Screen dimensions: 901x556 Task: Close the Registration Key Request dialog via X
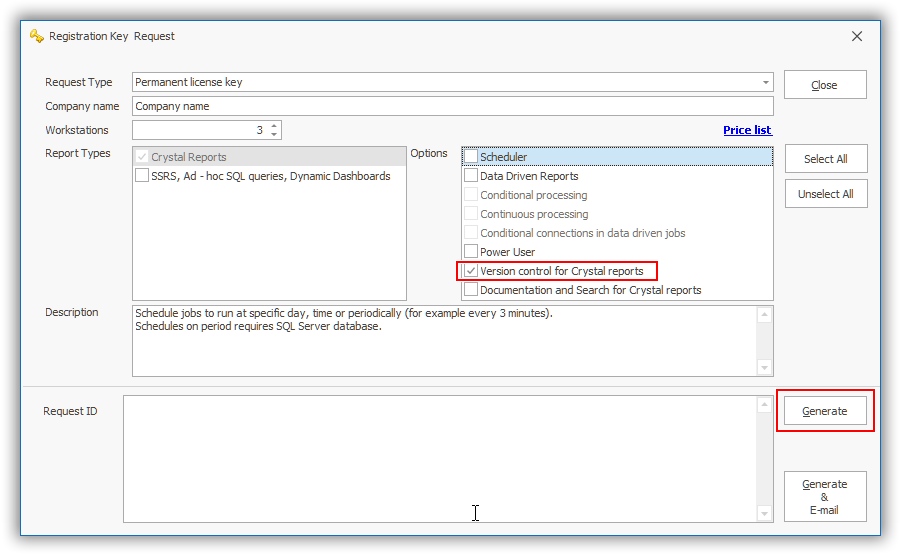point(857,36)
